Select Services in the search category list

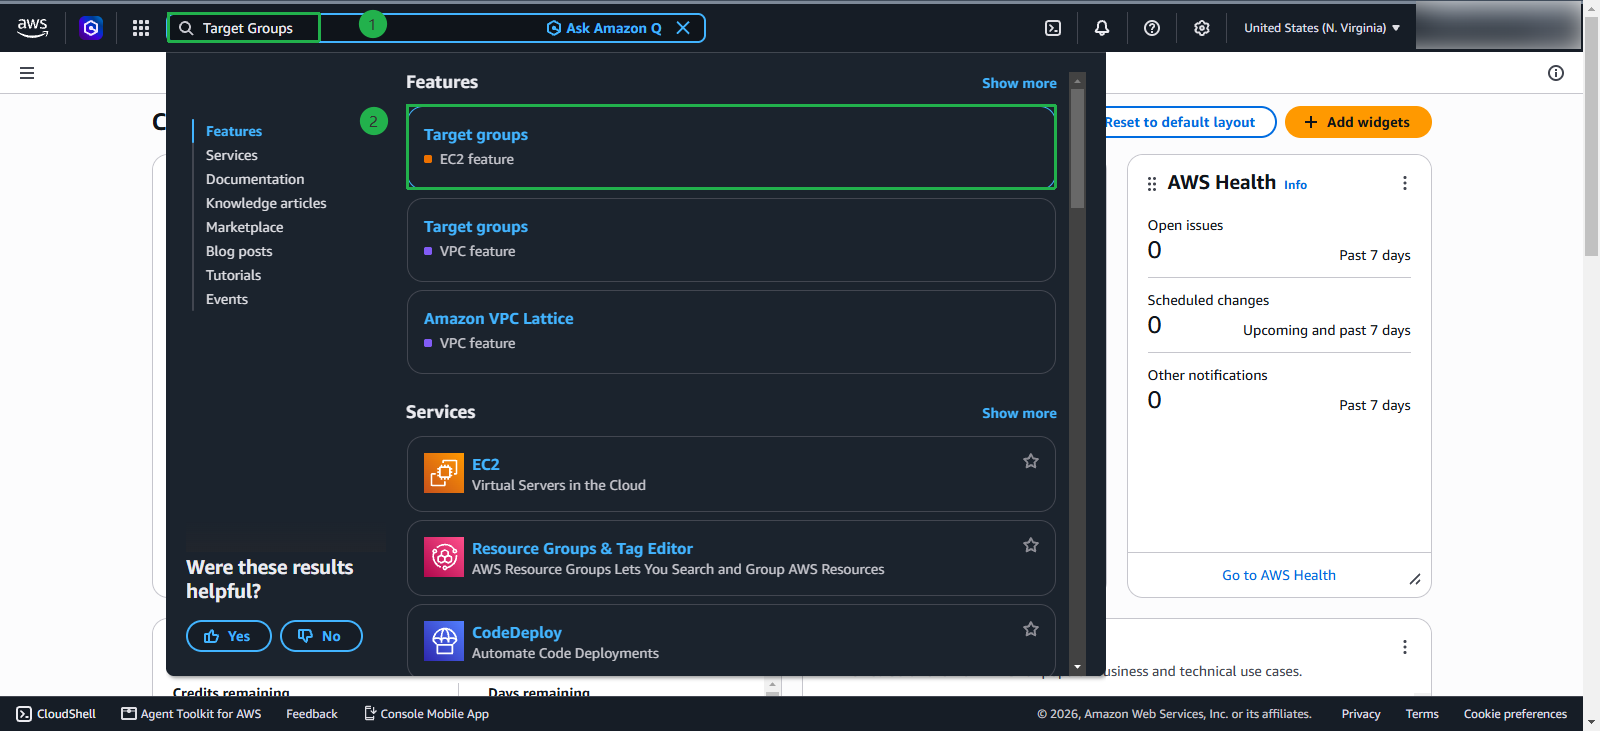coord(232,155)
